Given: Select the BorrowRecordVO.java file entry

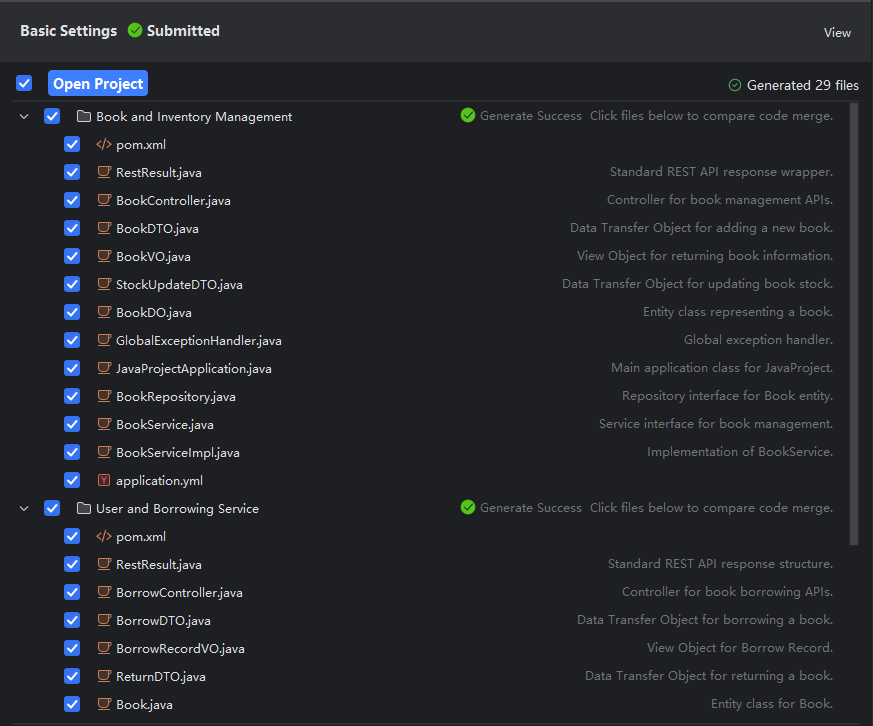Looking at the screenshot, I should click(180, 649).
